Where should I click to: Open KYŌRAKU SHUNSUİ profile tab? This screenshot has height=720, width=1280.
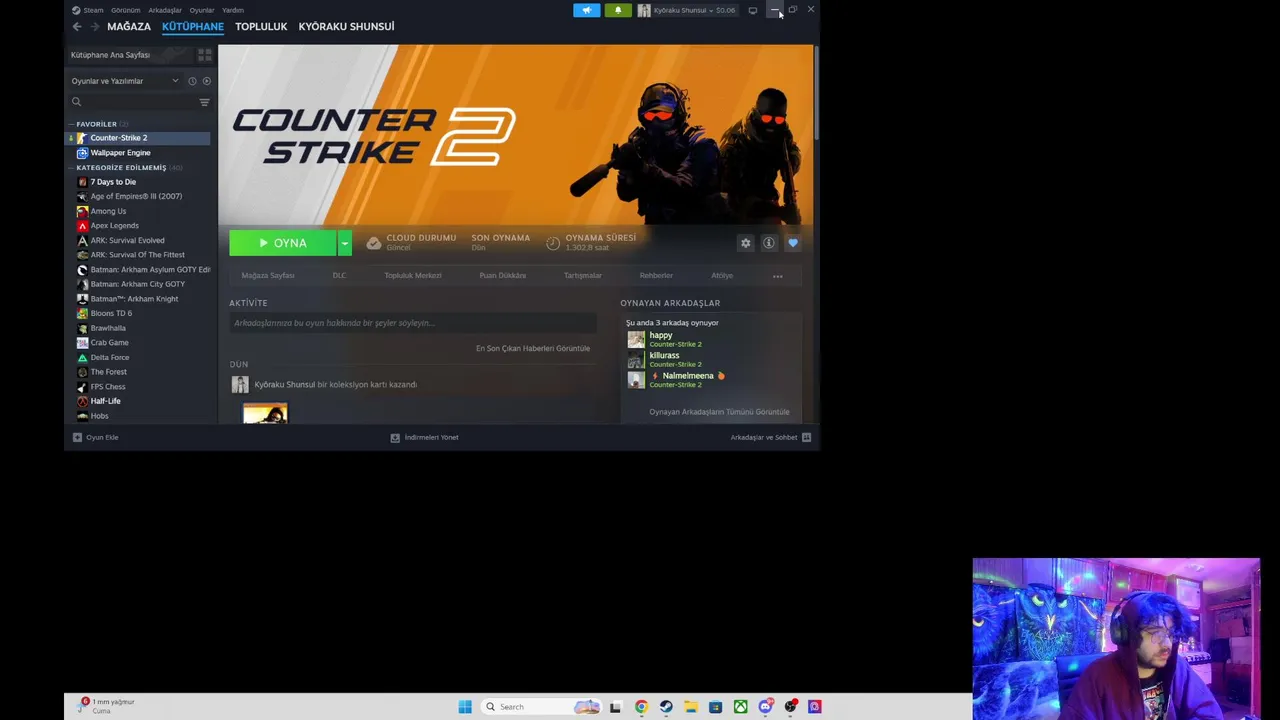[346, 27]
